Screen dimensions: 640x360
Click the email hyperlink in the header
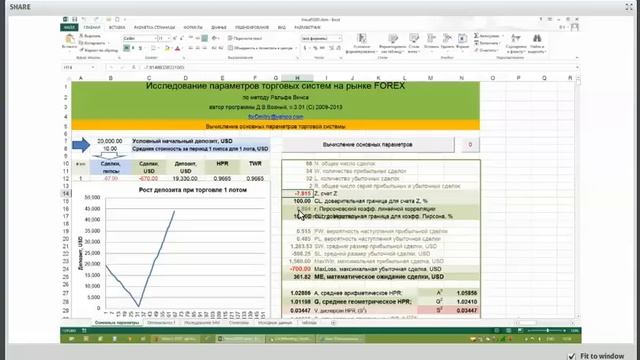coord(276,117)
